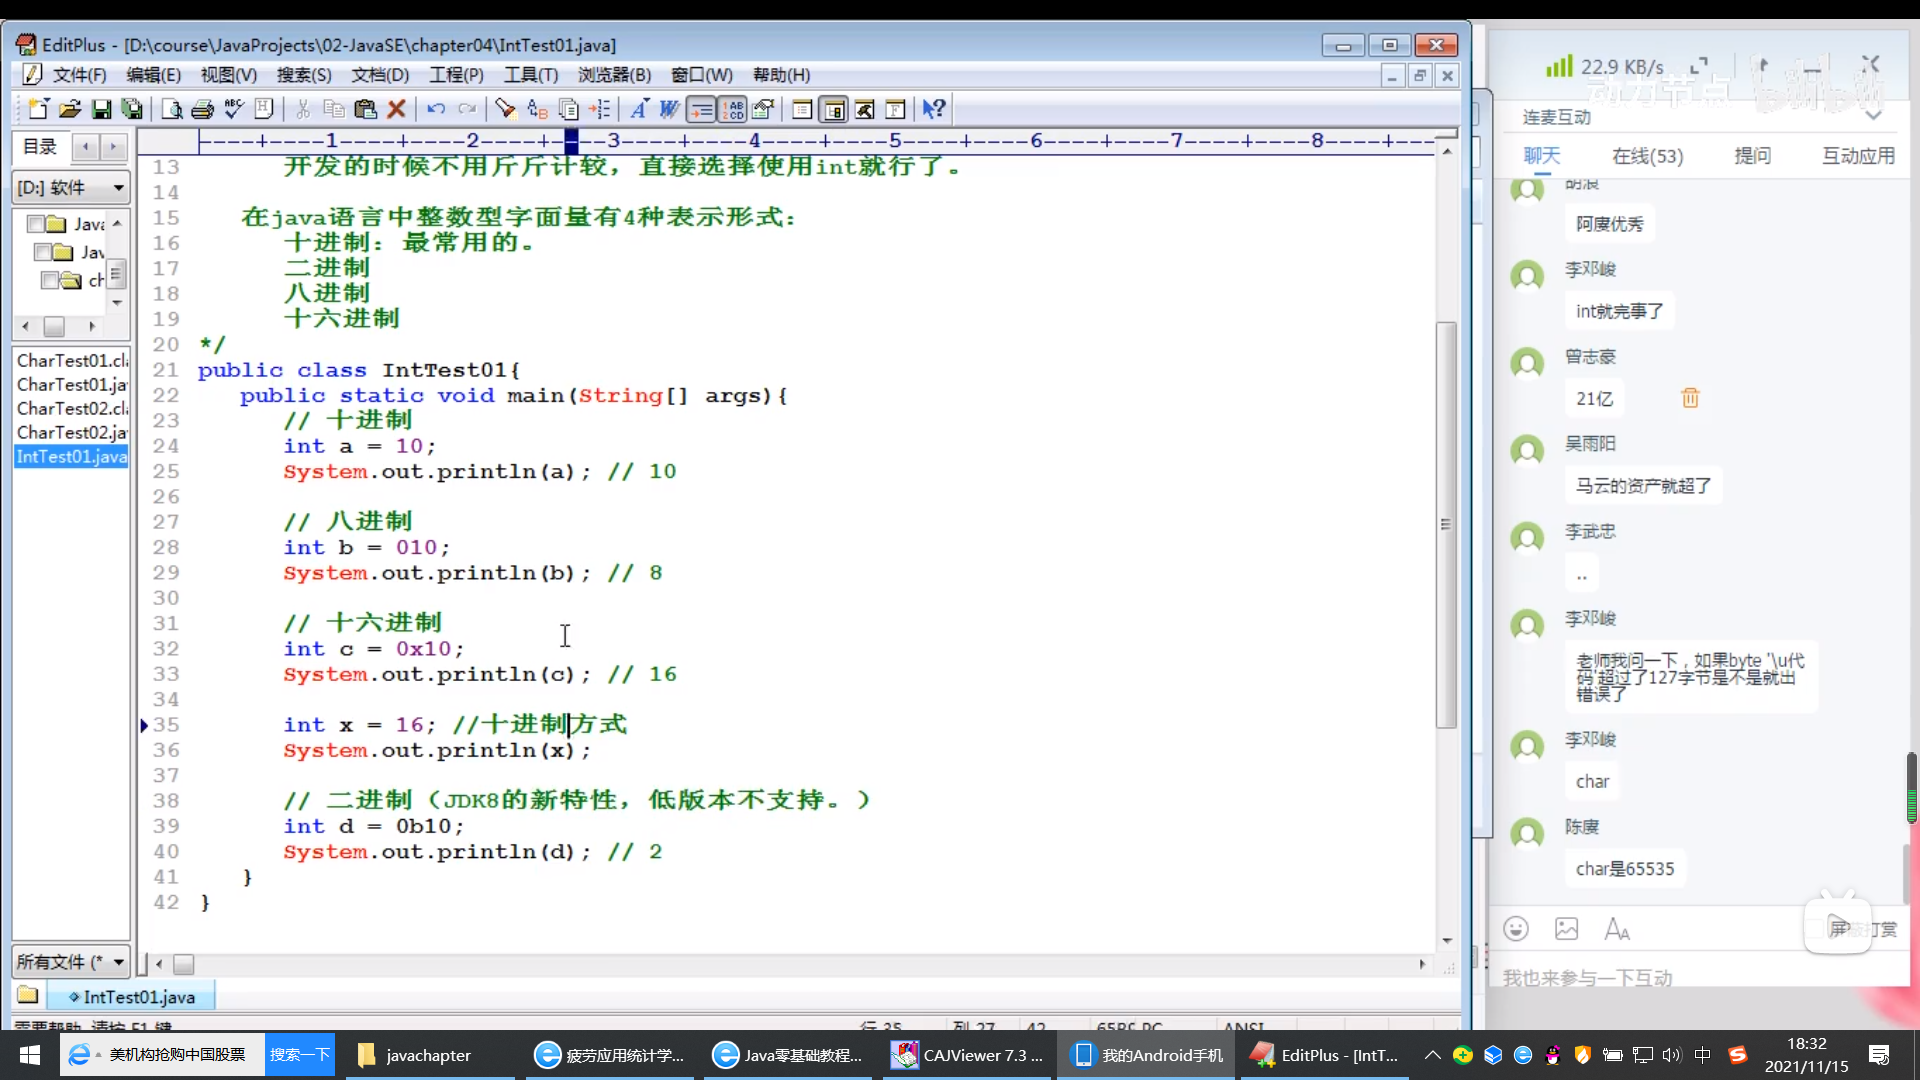Run spell check from toolbar
The image size is (1920, 1080).
[x=233, y=109]
